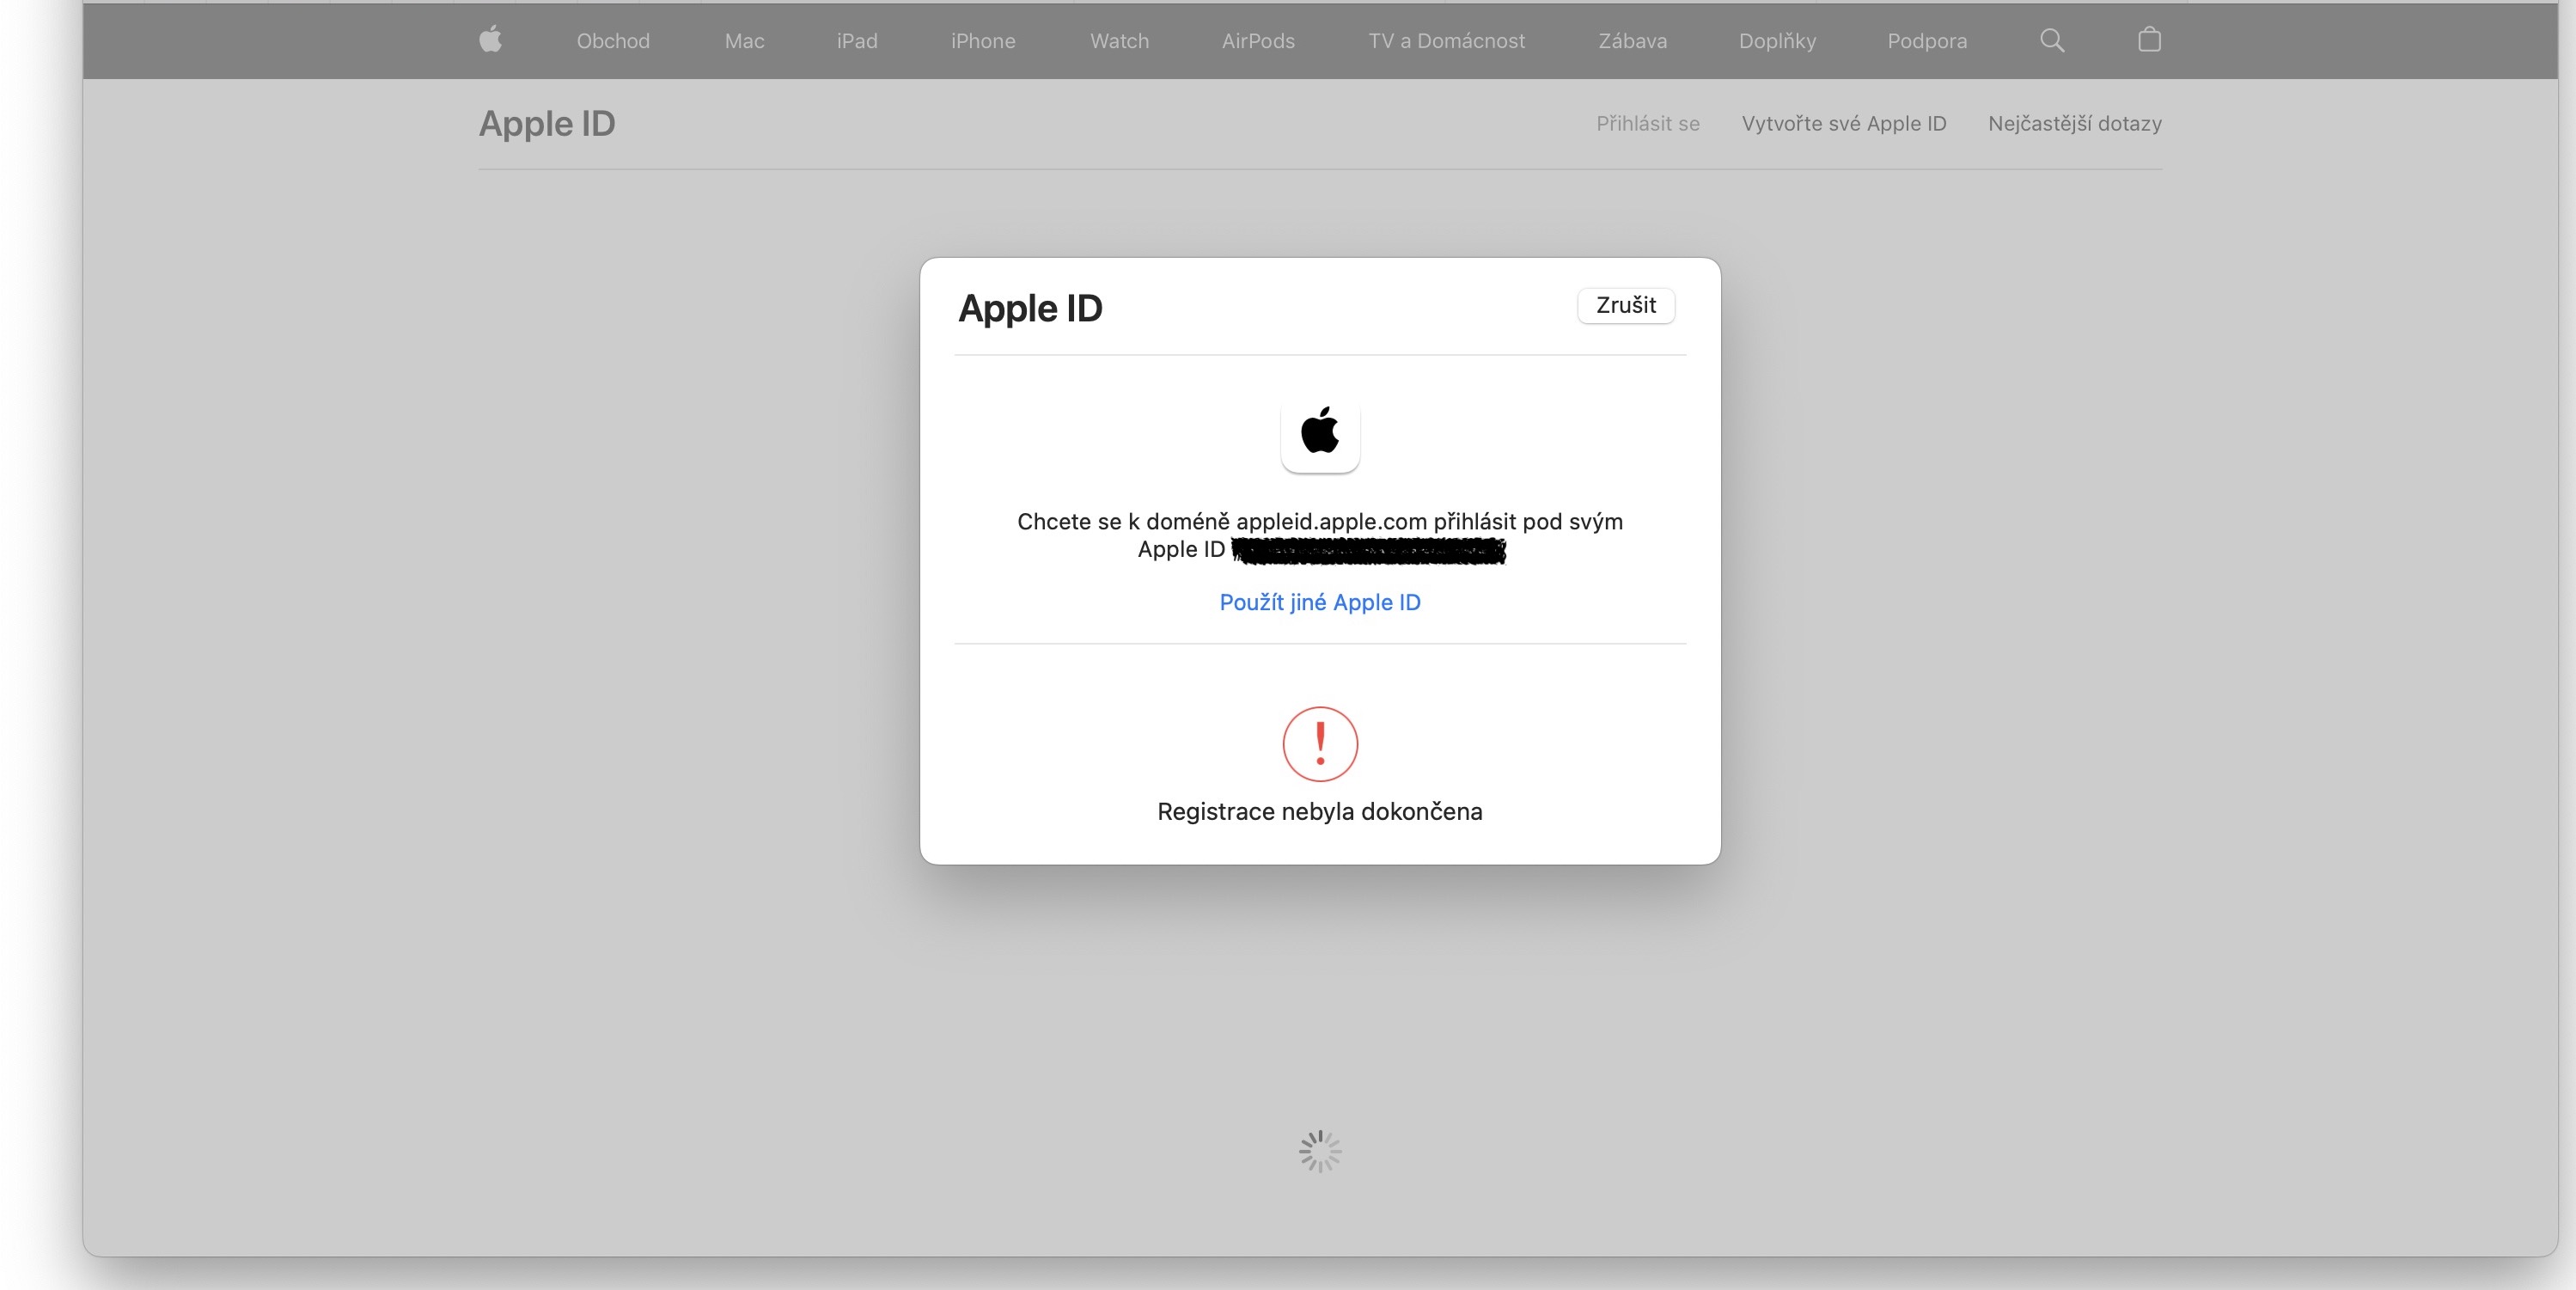
Task: Open the Watch navigation item
Action: (1119, 41)
